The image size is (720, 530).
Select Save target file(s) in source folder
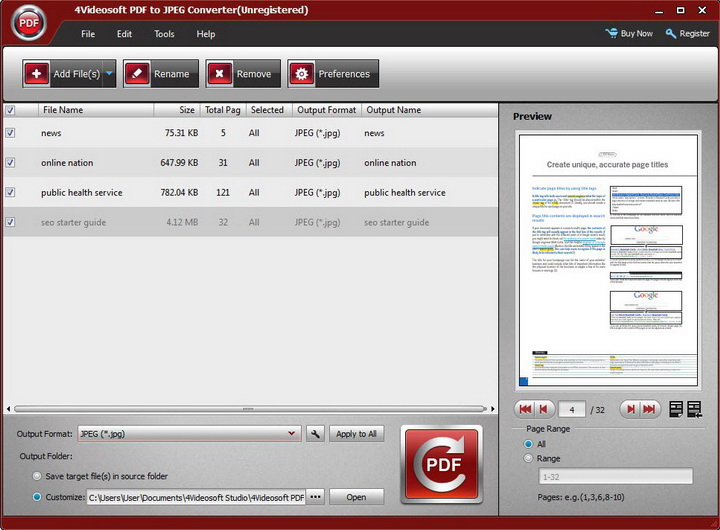[37, 476]
